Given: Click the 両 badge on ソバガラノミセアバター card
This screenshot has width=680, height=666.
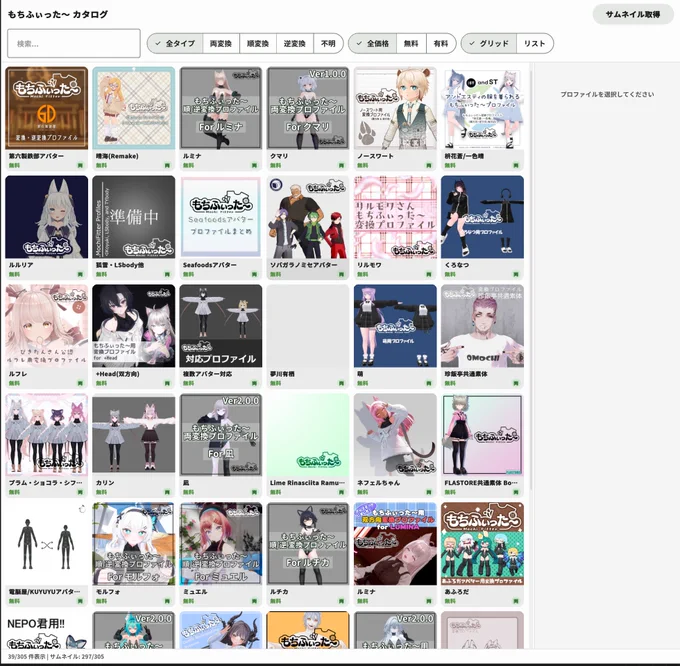Looking at the screenshot, I should pyautogui.click(x=342, y=274).
